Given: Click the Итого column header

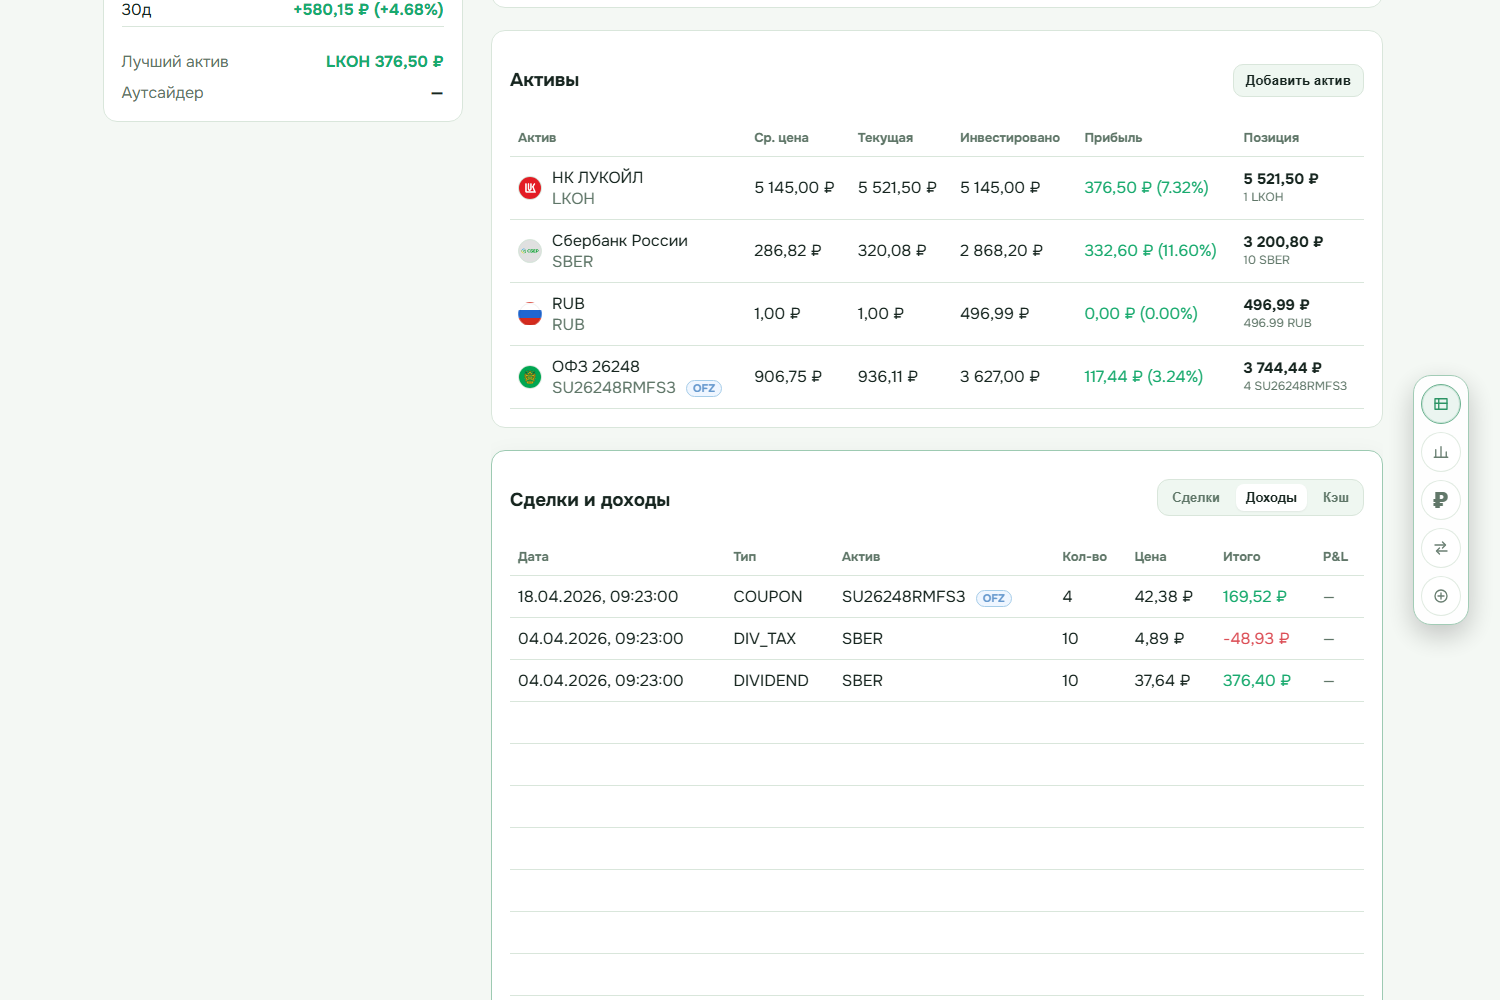Looking at the screenshot, I should coord(1241,557).
